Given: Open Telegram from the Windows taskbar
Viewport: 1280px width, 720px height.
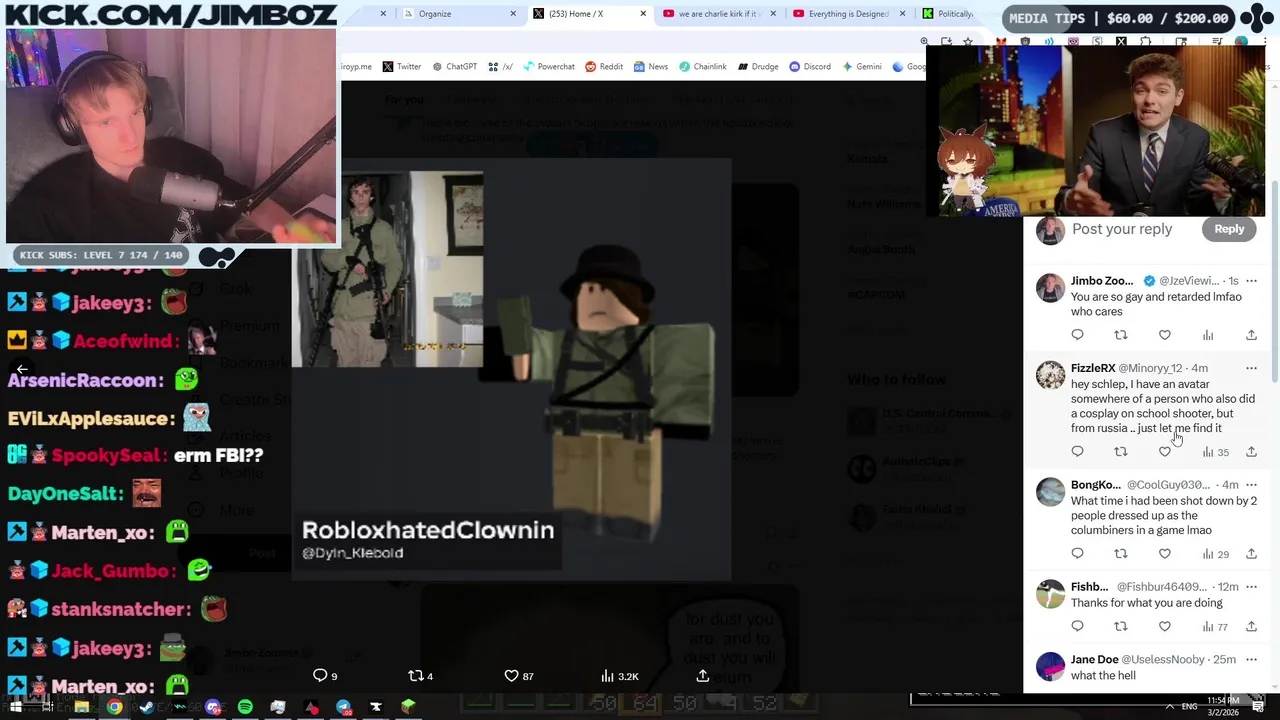Looking at the screenshot, I should pyautogui.click(x=343, y=707).
